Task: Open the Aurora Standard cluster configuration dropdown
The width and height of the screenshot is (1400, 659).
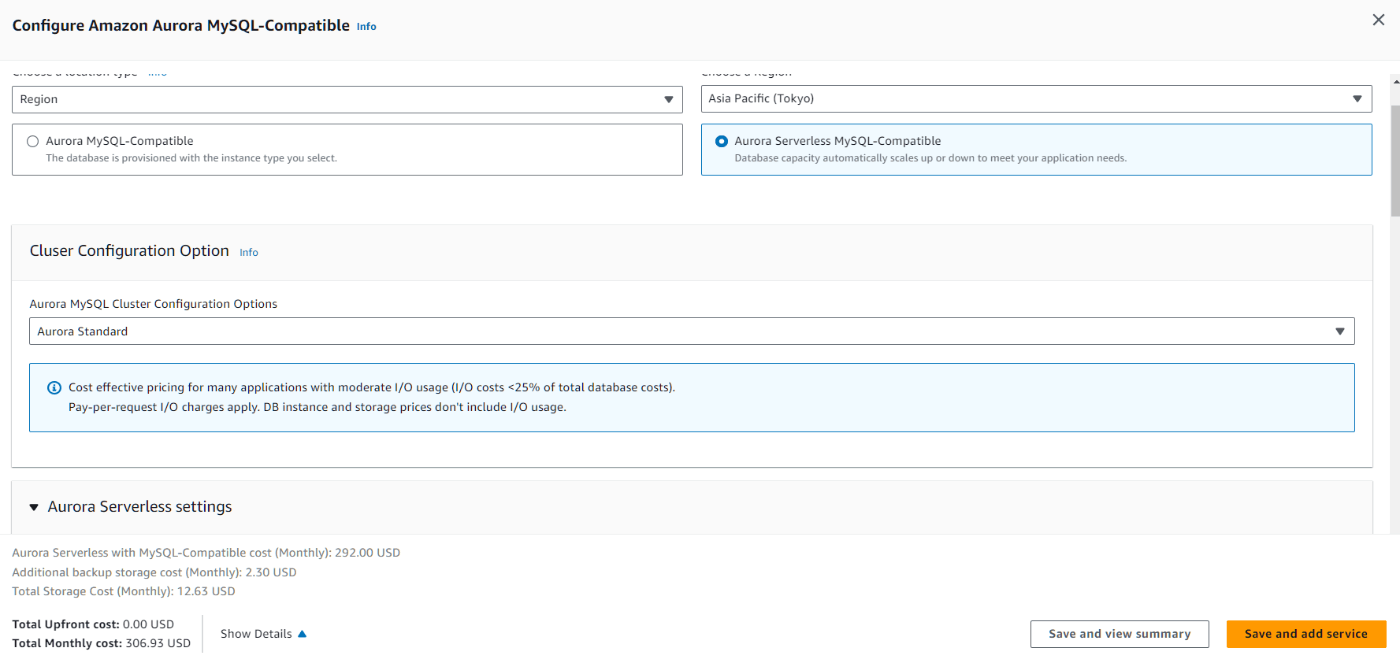Action: pos(692,331)
